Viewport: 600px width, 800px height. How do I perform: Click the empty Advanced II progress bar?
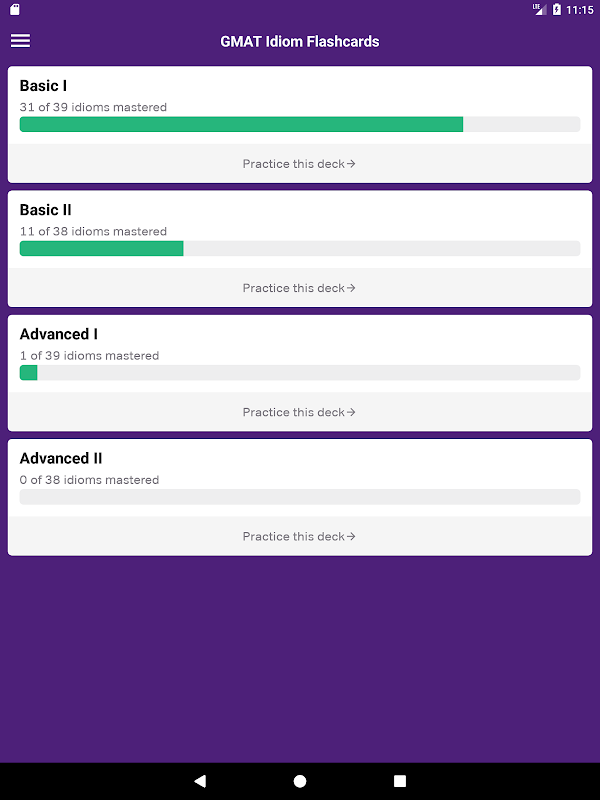click(x=300, y=497)
